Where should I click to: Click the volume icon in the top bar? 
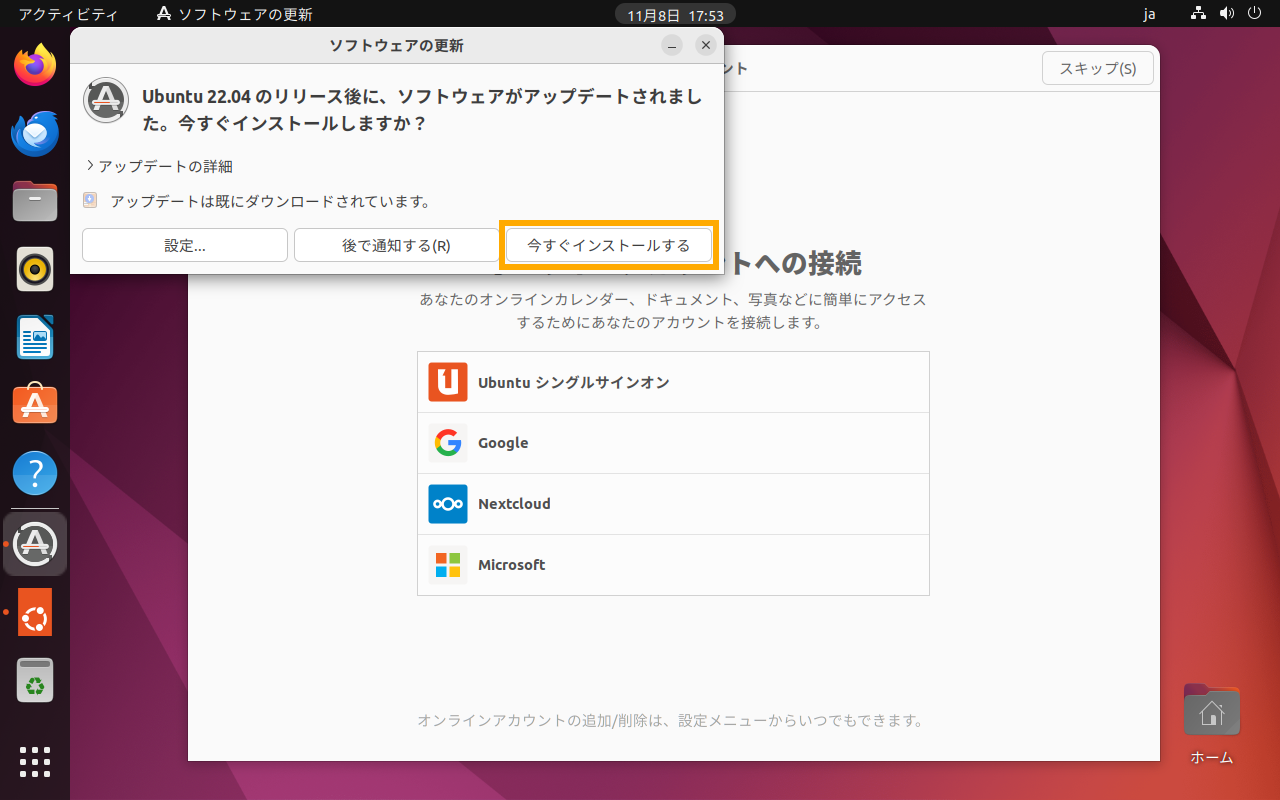1227,14
